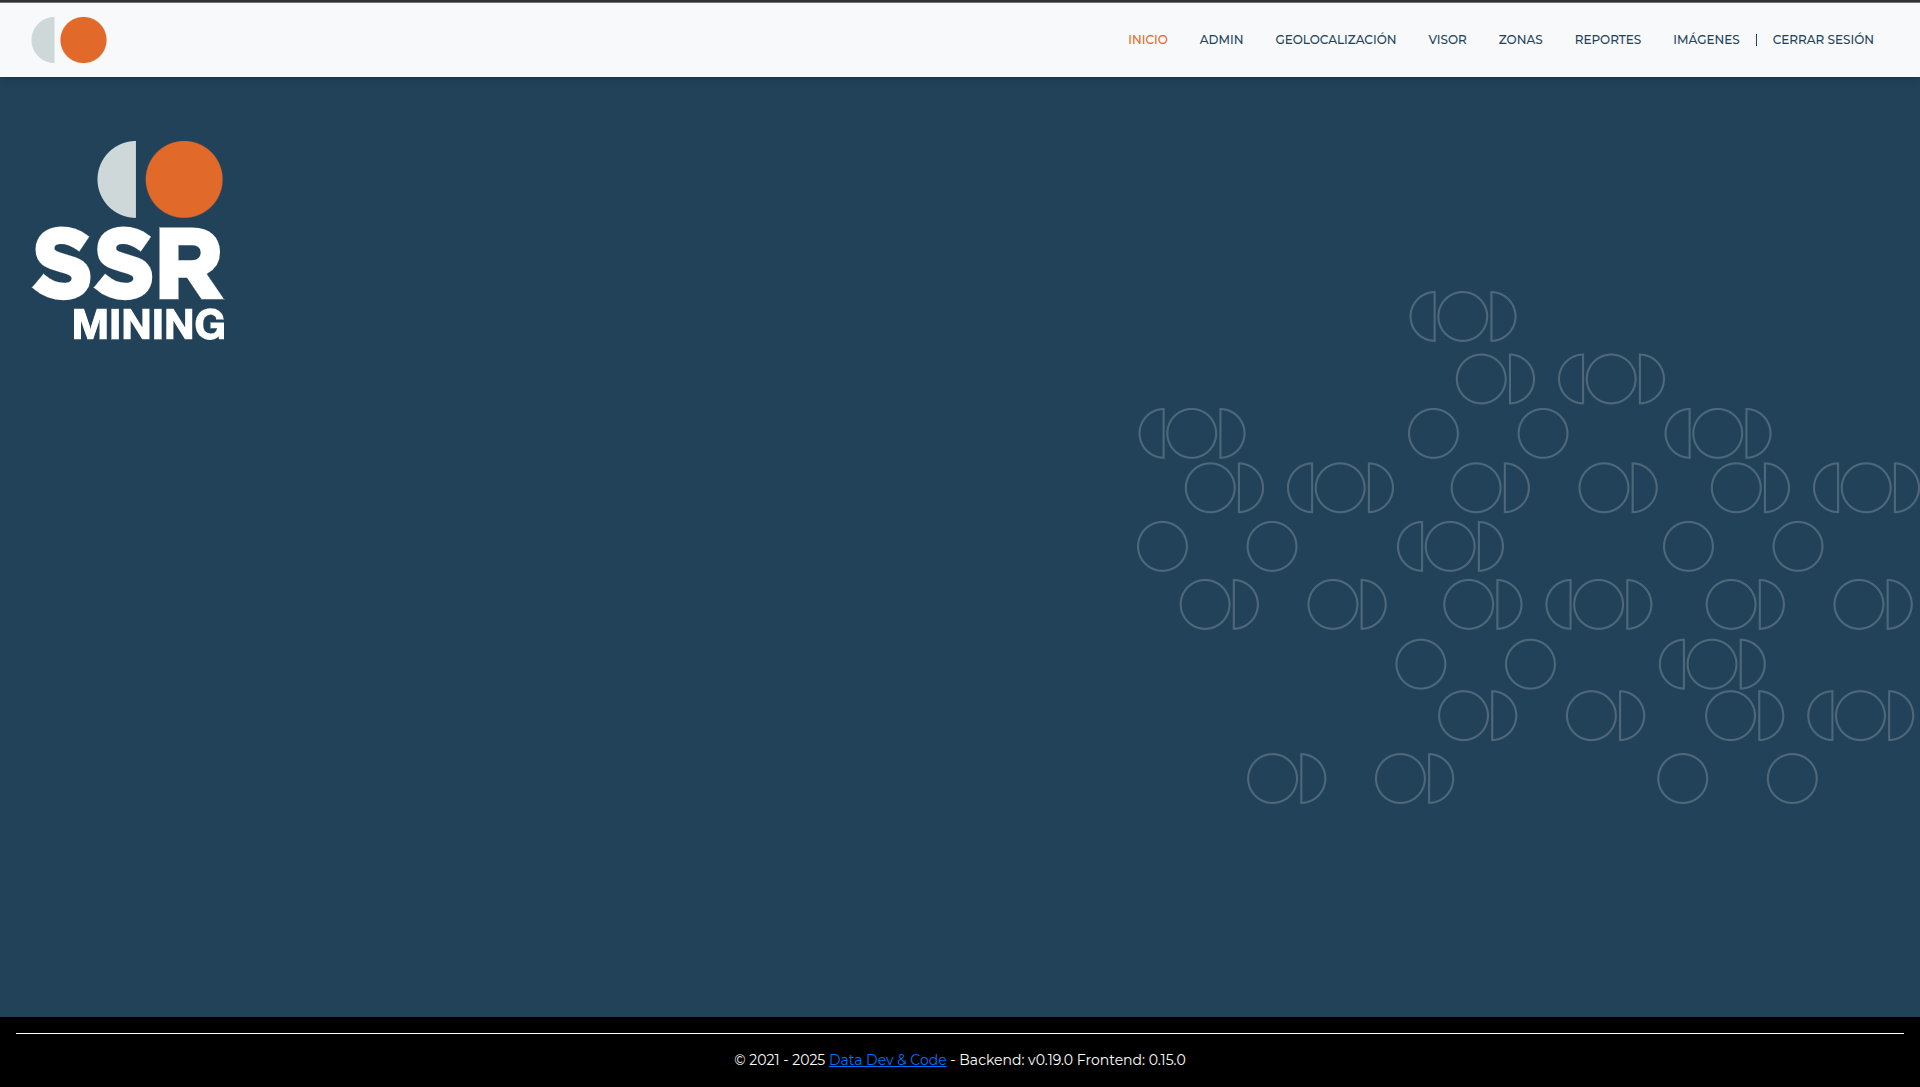Click the small SSR logo in navbar

(69, 40)
